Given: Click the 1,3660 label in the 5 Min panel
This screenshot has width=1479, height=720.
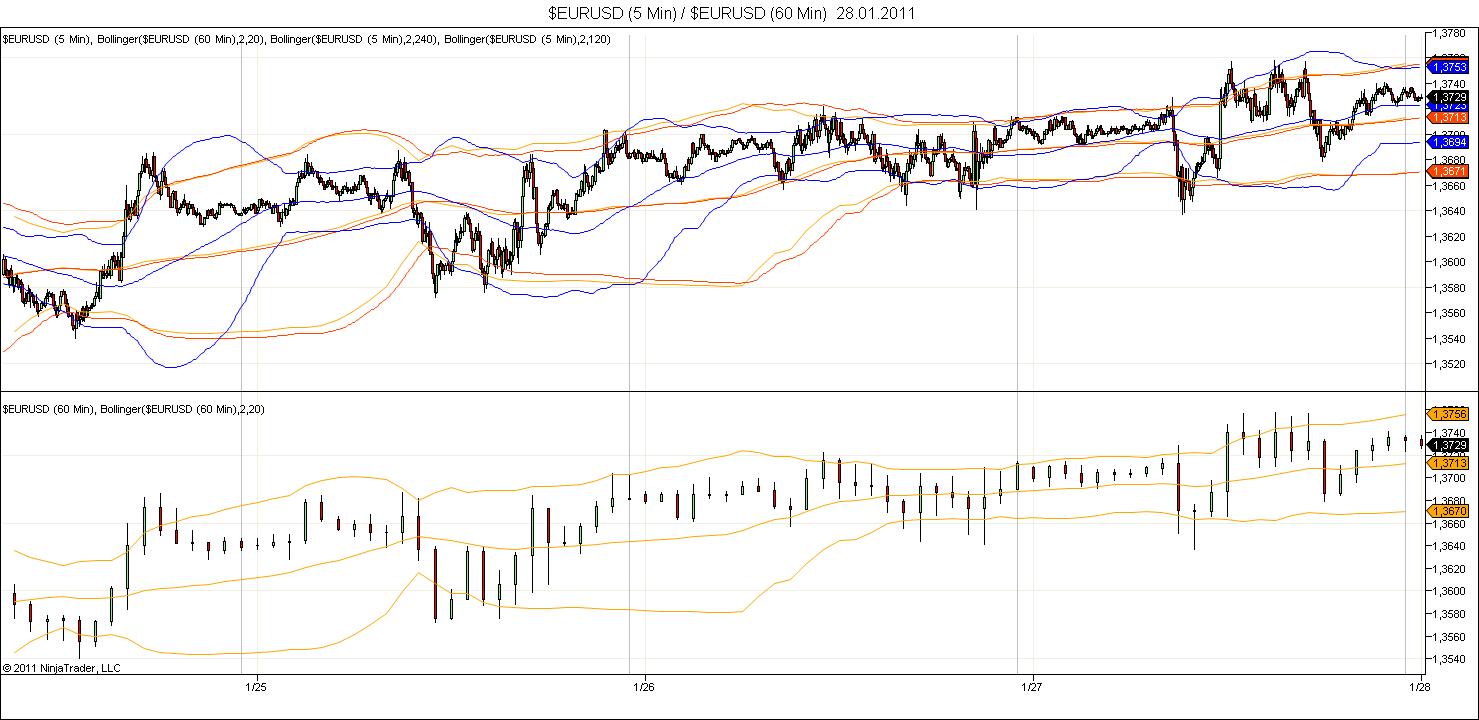Looking at the screenshot, I should pyautogui.click(x=1451, y=186).
